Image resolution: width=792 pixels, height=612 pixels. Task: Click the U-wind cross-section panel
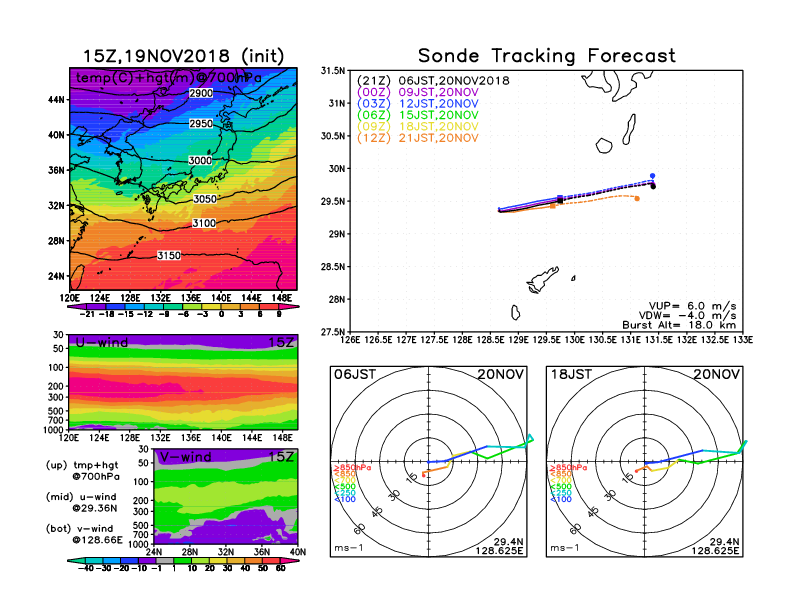click(183, 383)
